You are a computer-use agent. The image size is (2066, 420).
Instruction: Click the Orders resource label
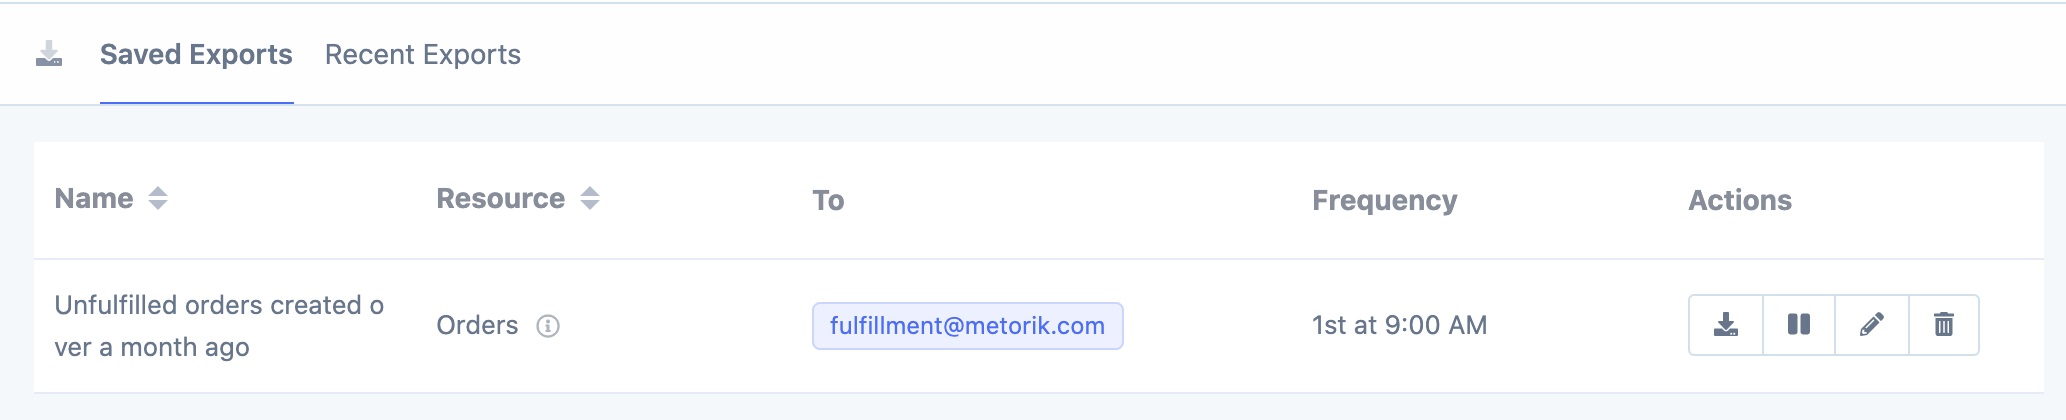pos(477,325)
